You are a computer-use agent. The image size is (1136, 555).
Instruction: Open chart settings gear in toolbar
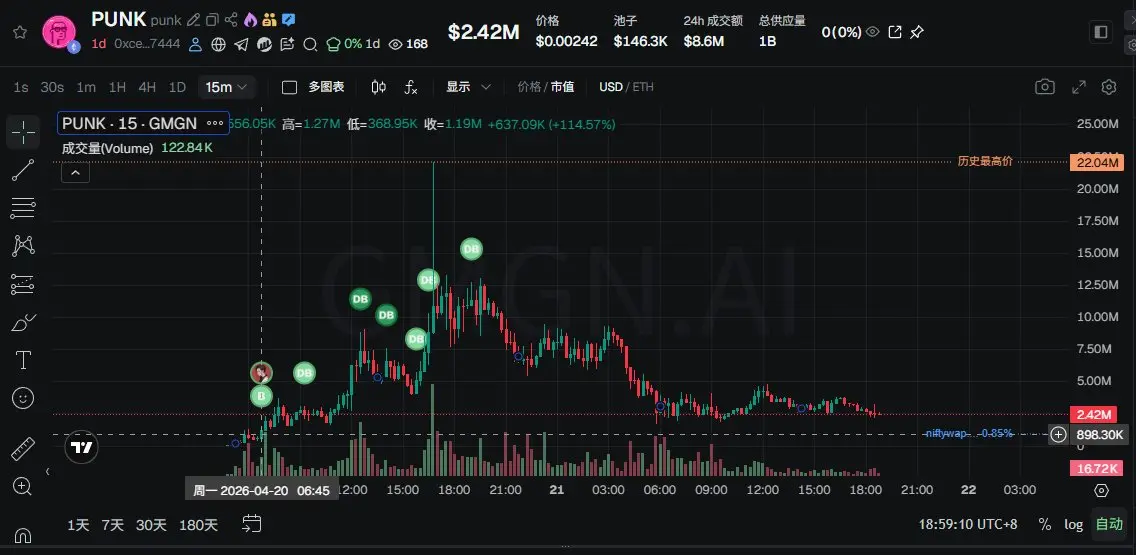(x=1108, y=87)
